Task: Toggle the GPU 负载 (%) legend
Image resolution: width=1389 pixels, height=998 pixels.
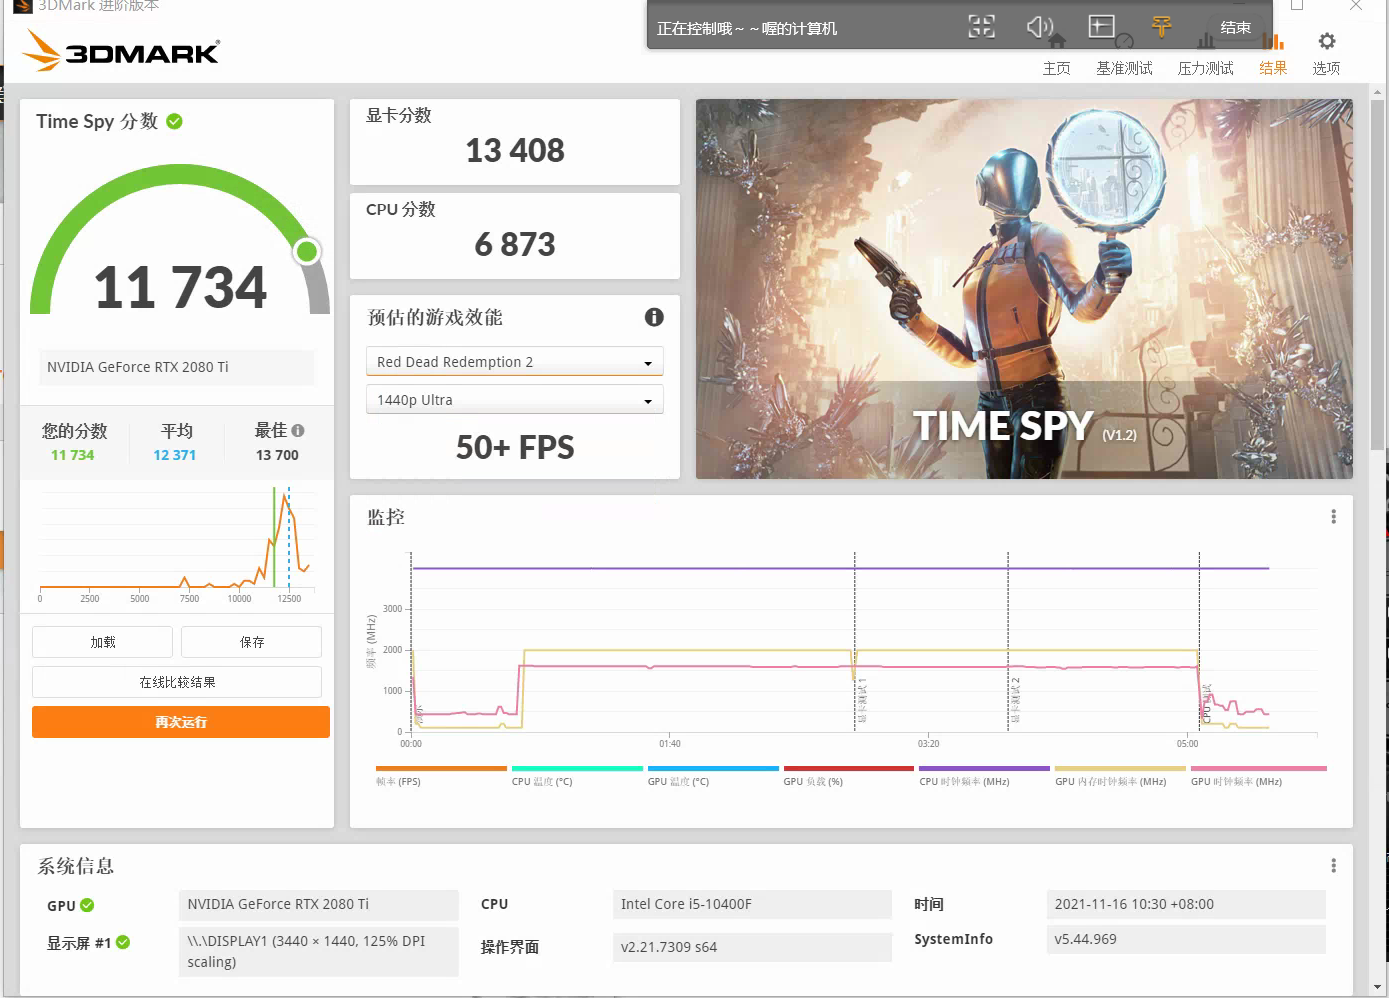Action: [849, 777]
